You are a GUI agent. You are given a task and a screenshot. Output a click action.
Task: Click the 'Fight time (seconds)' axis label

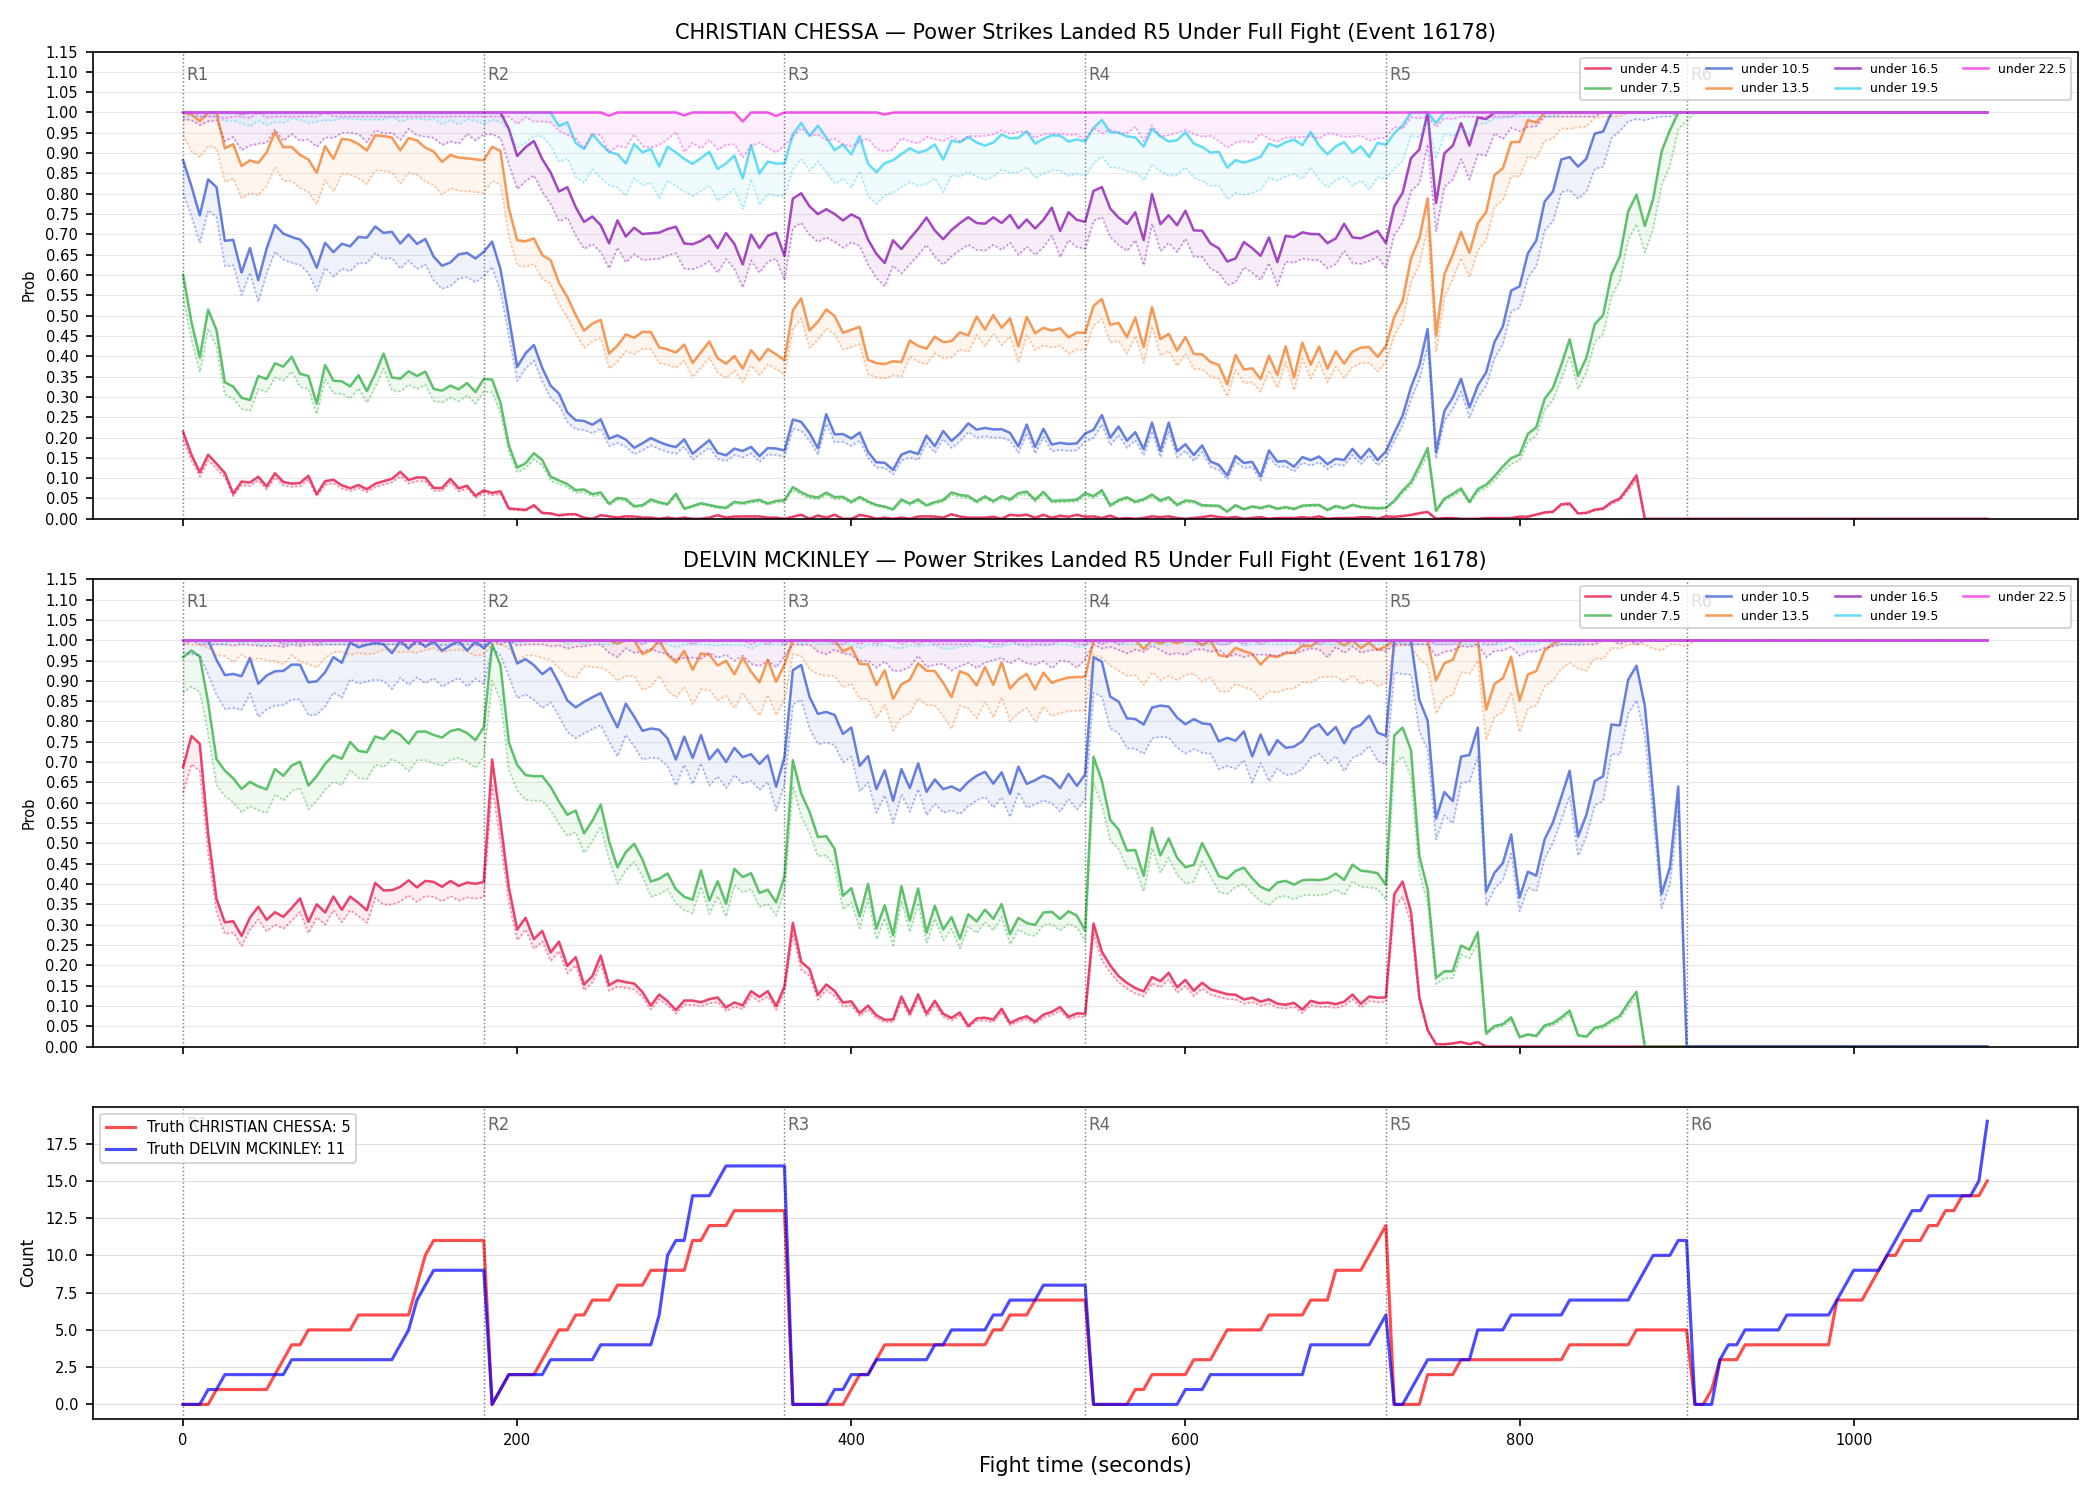click(x=1085, y=1465)
